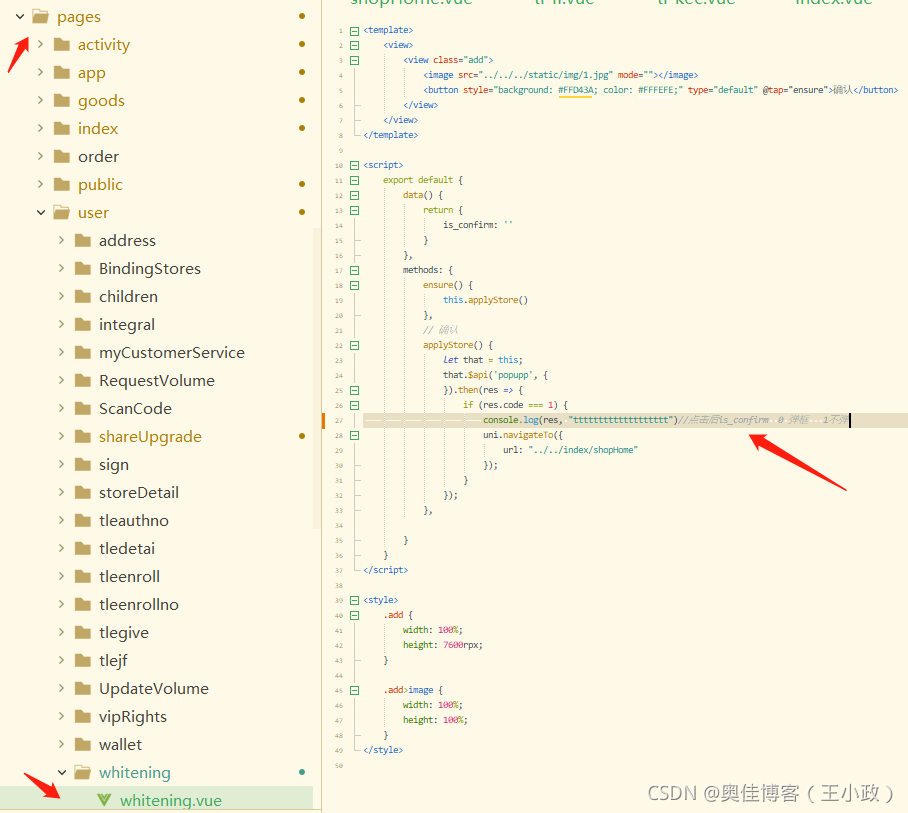Expand the app folder chevron
The height and width of the screenshot is (813, 908).
[40, 72]
